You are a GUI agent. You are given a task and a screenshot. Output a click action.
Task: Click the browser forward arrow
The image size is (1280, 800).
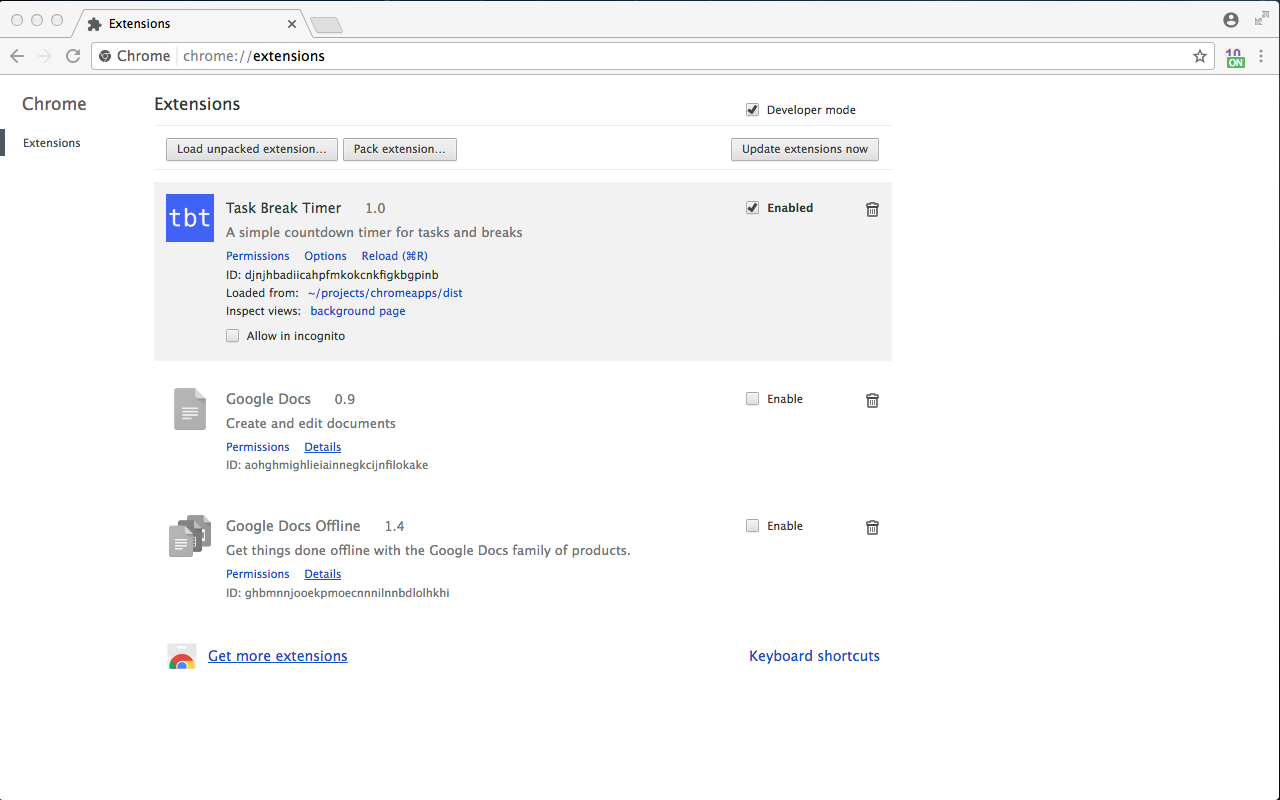point(44,56)
